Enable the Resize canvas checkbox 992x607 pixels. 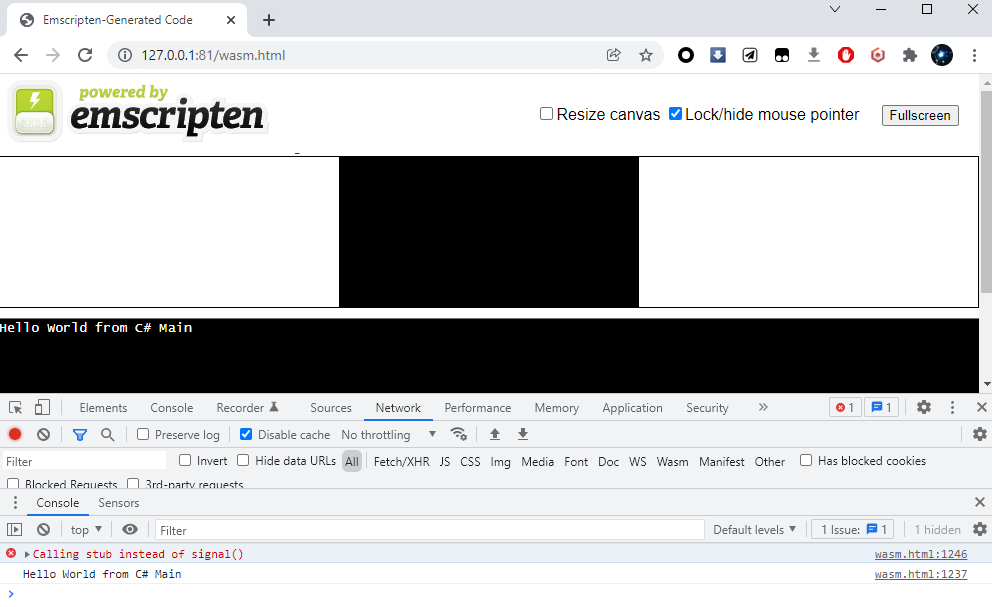click(x=546, y=114)
